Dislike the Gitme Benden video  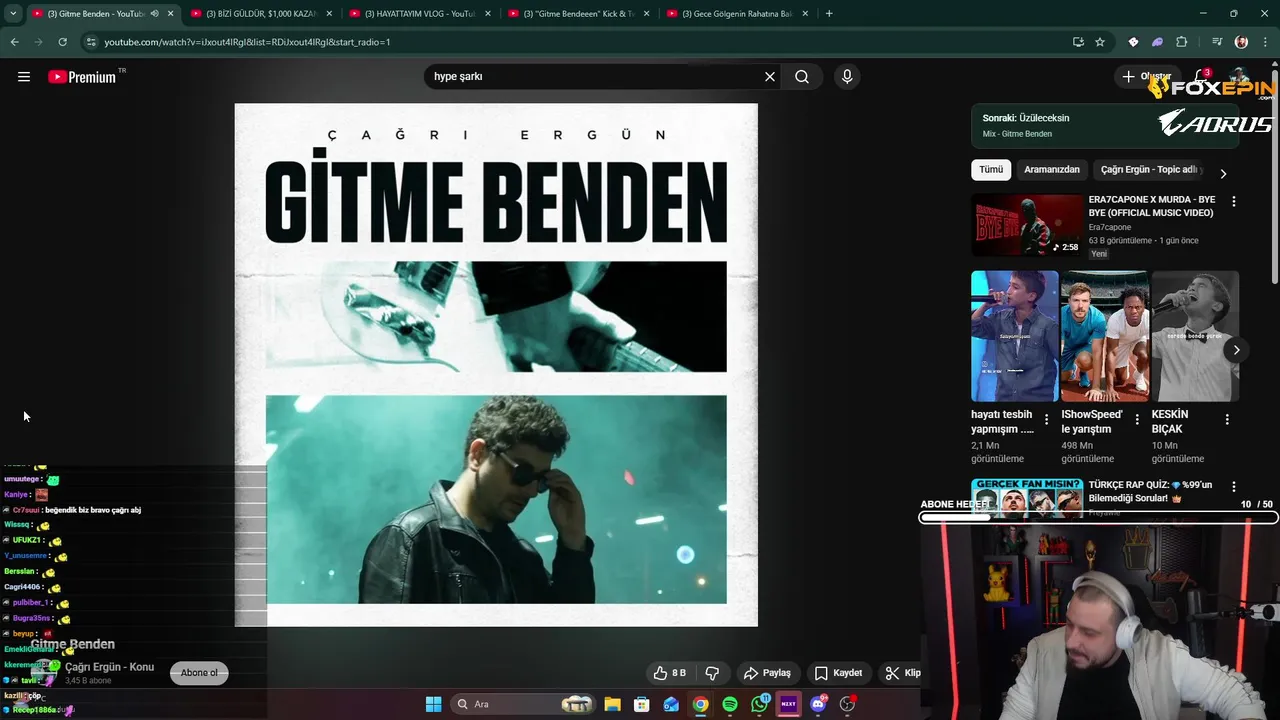tap(712, 673)
